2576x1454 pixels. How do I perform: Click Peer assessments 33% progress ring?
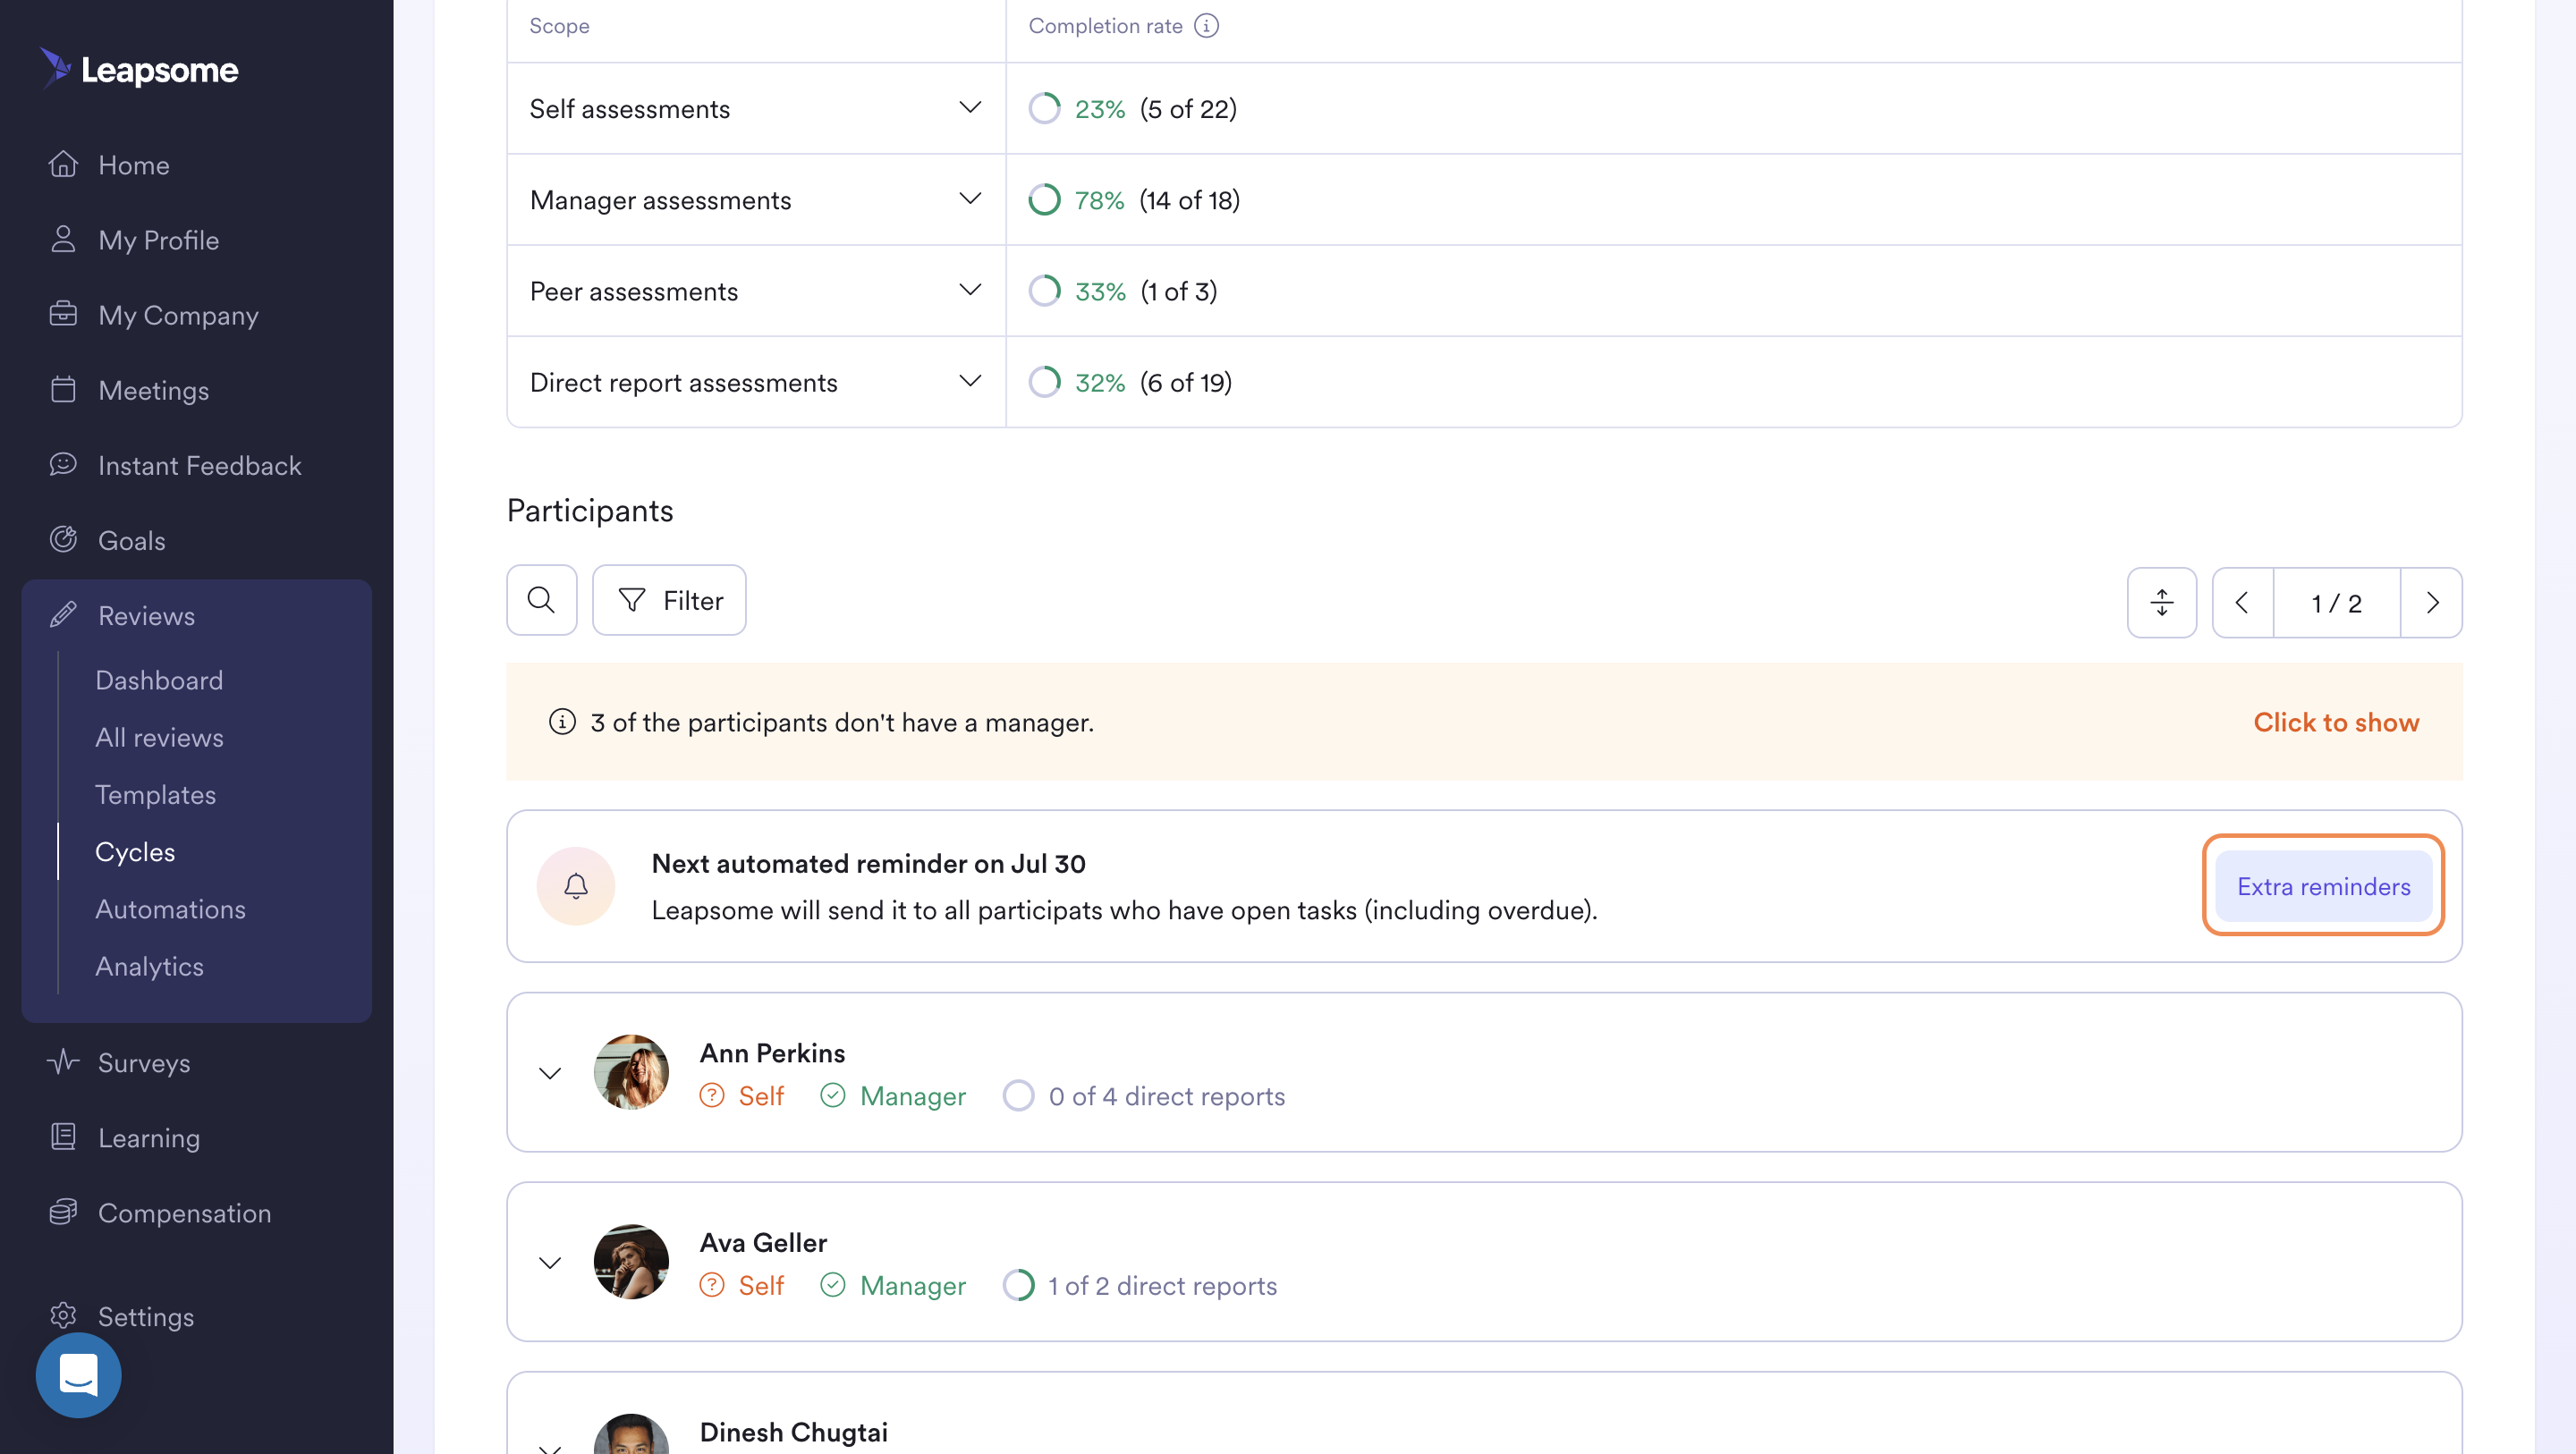(x=1044, y=291)
